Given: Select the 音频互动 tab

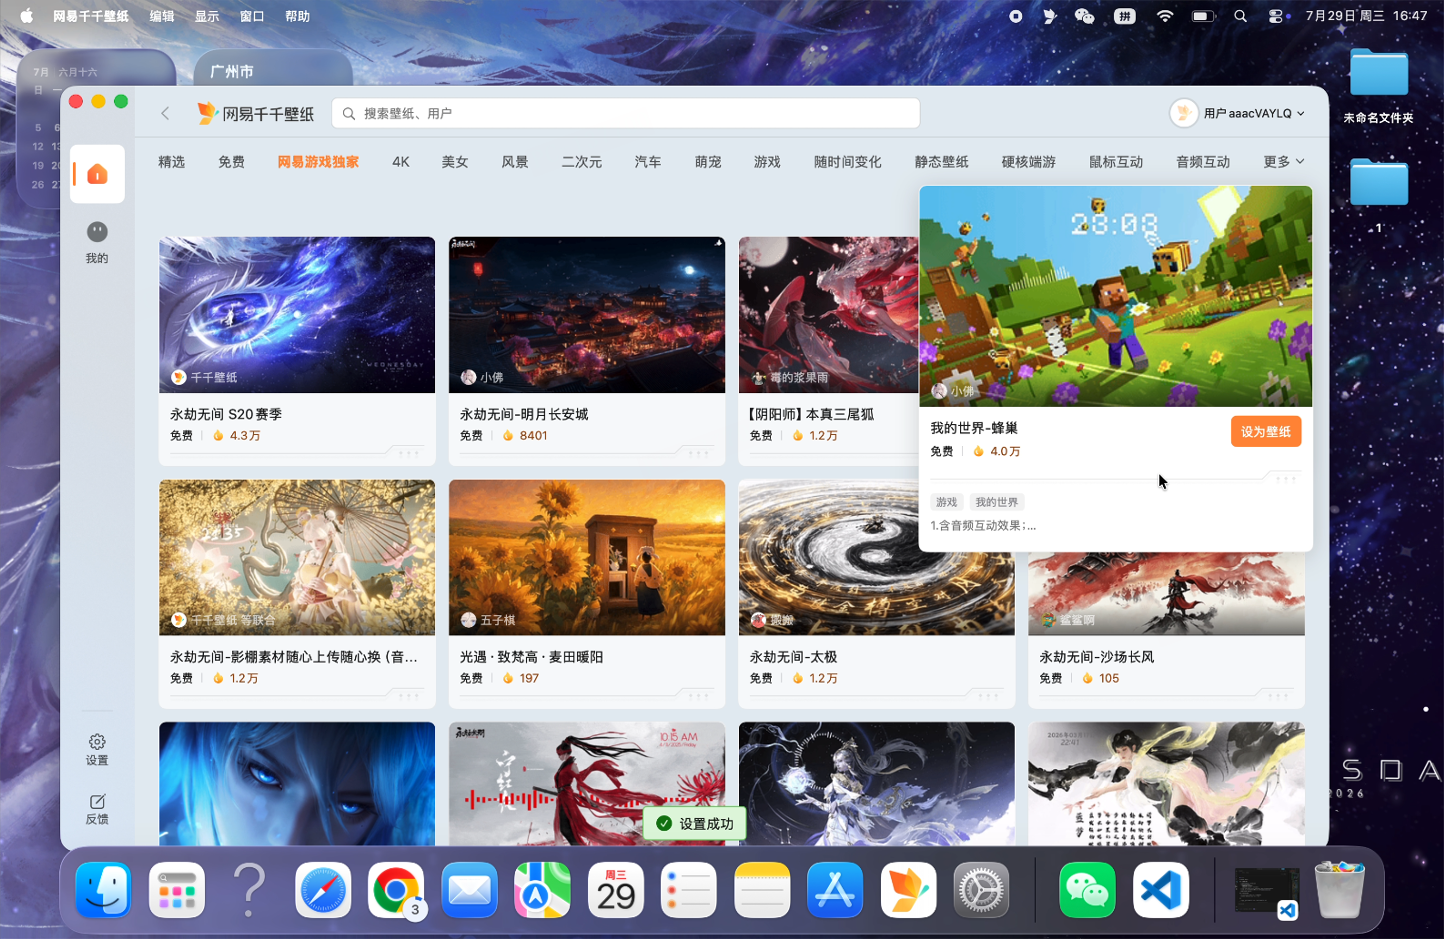Looking at the screenshot, I should [x=1203, y=162].
